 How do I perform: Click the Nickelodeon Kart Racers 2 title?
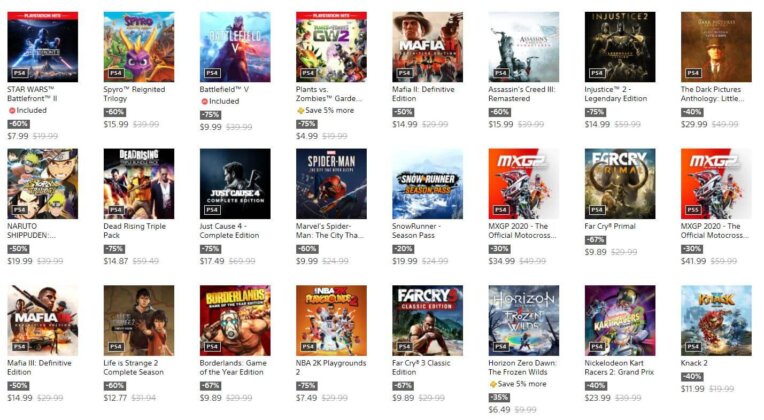coord(619,367)
